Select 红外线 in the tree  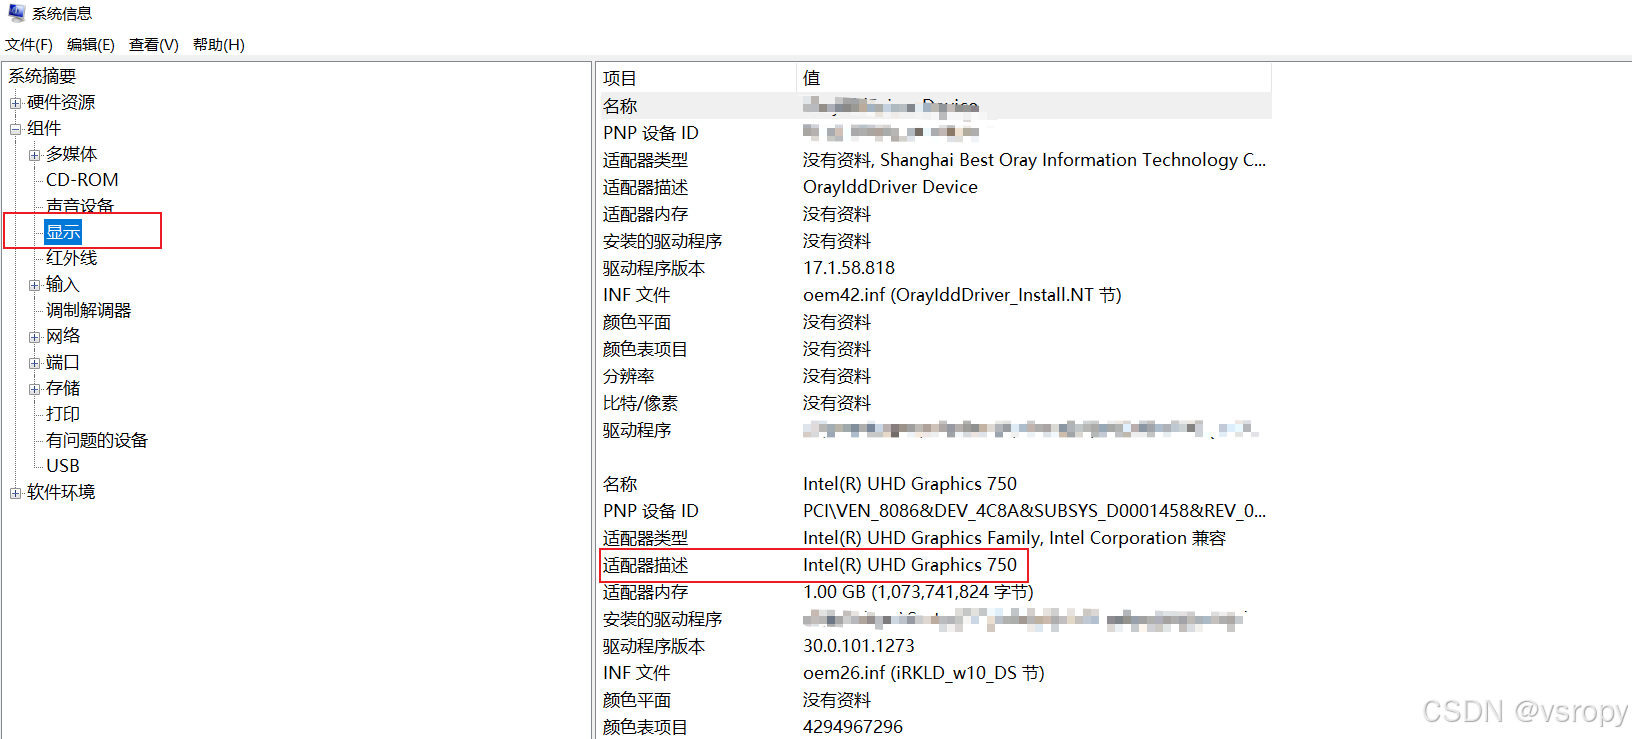pyautogui.click(x=71, y=258)
